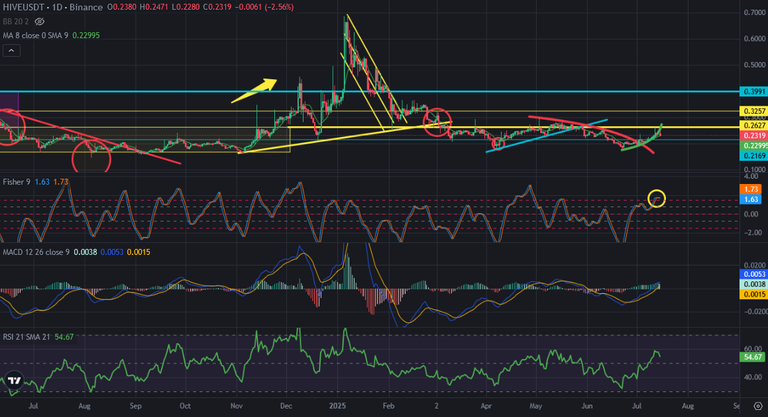Click the green 0.22995 MA value in legend

(x=86, y=35)
